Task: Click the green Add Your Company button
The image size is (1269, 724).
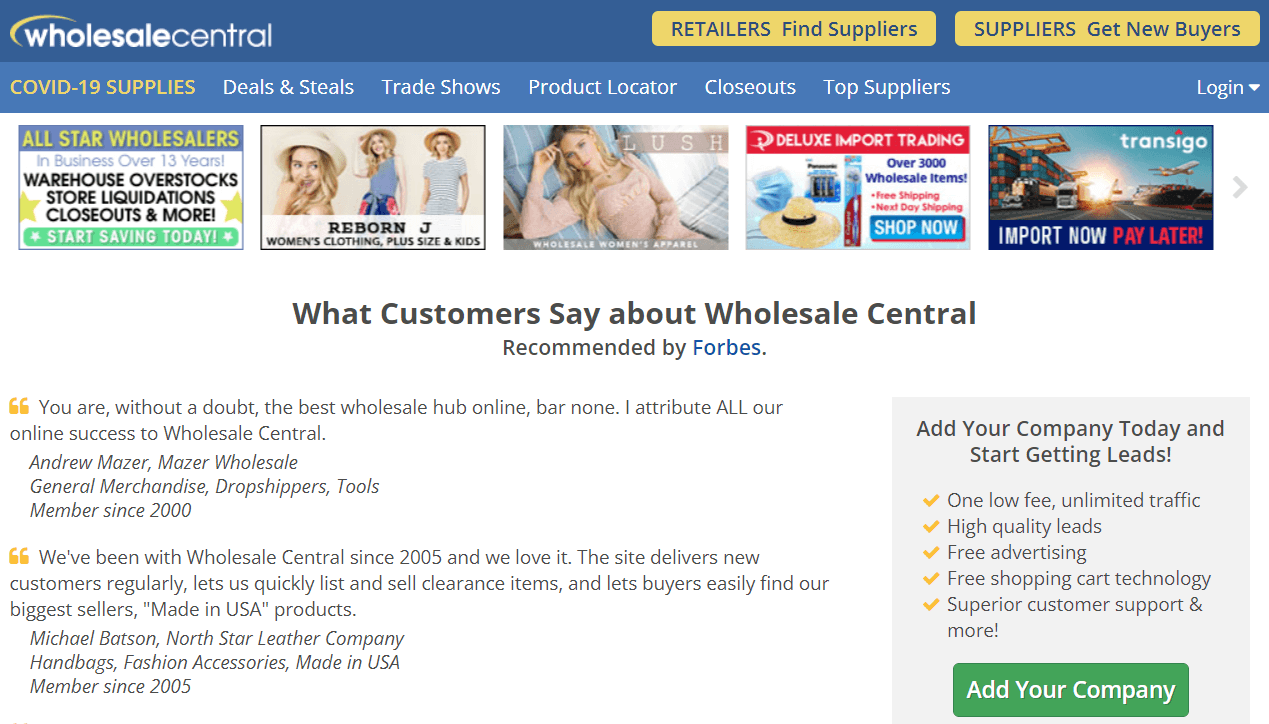Action: tap(1071, 690)
